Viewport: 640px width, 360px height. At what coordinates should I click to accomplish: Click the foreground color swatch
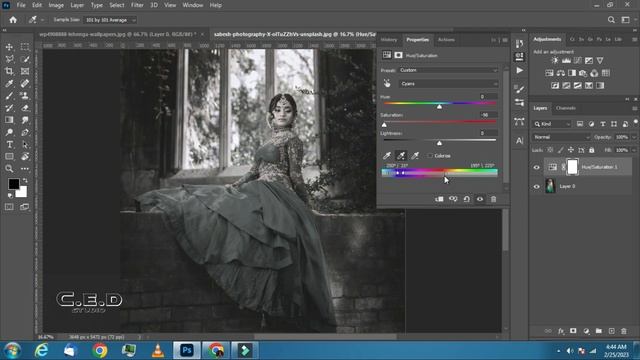[x=13, y=184]
